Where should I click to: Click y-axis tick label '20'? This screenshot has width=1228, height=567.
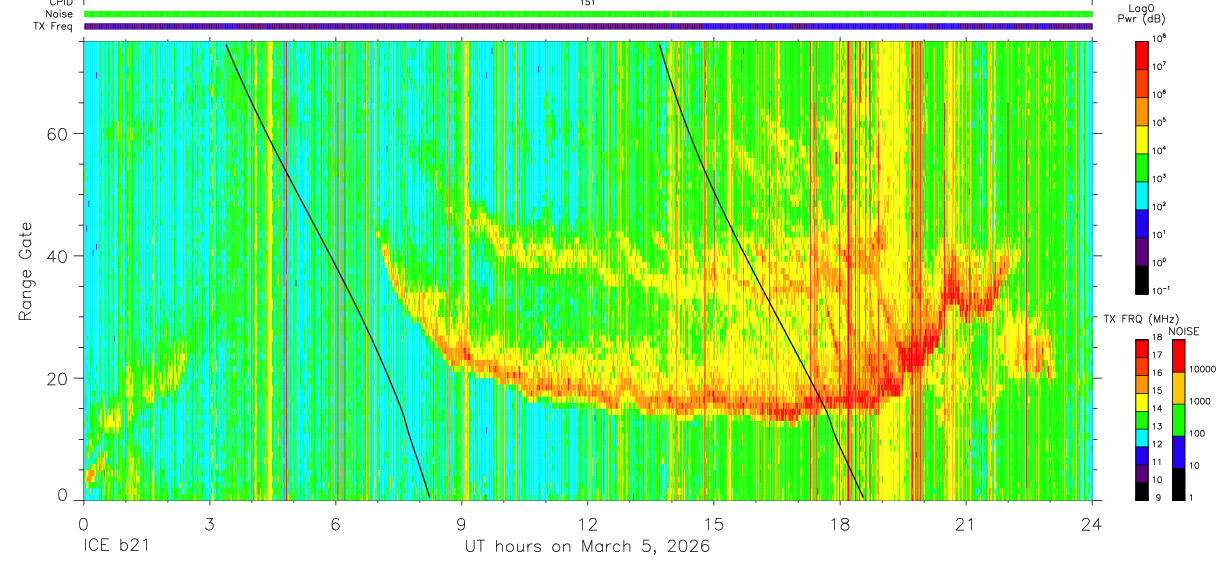click(x=58, y=378)
